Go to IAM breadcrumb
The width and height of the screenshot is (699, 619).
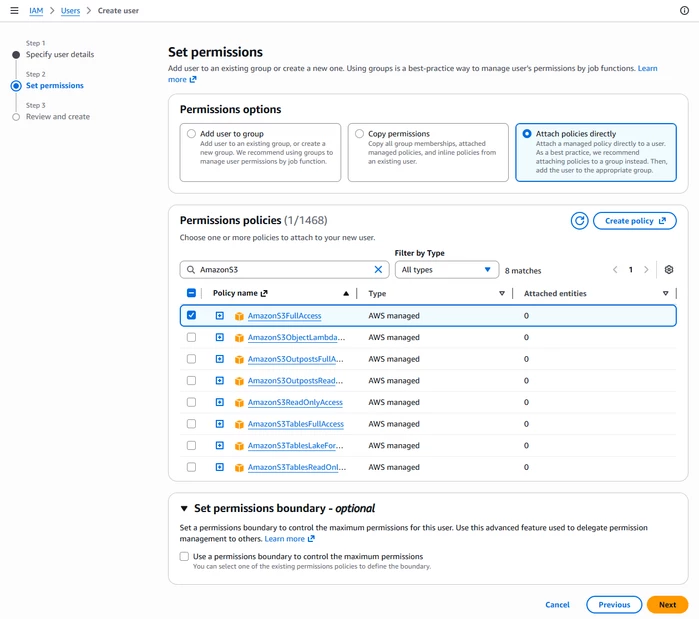[x=36, y=11]
